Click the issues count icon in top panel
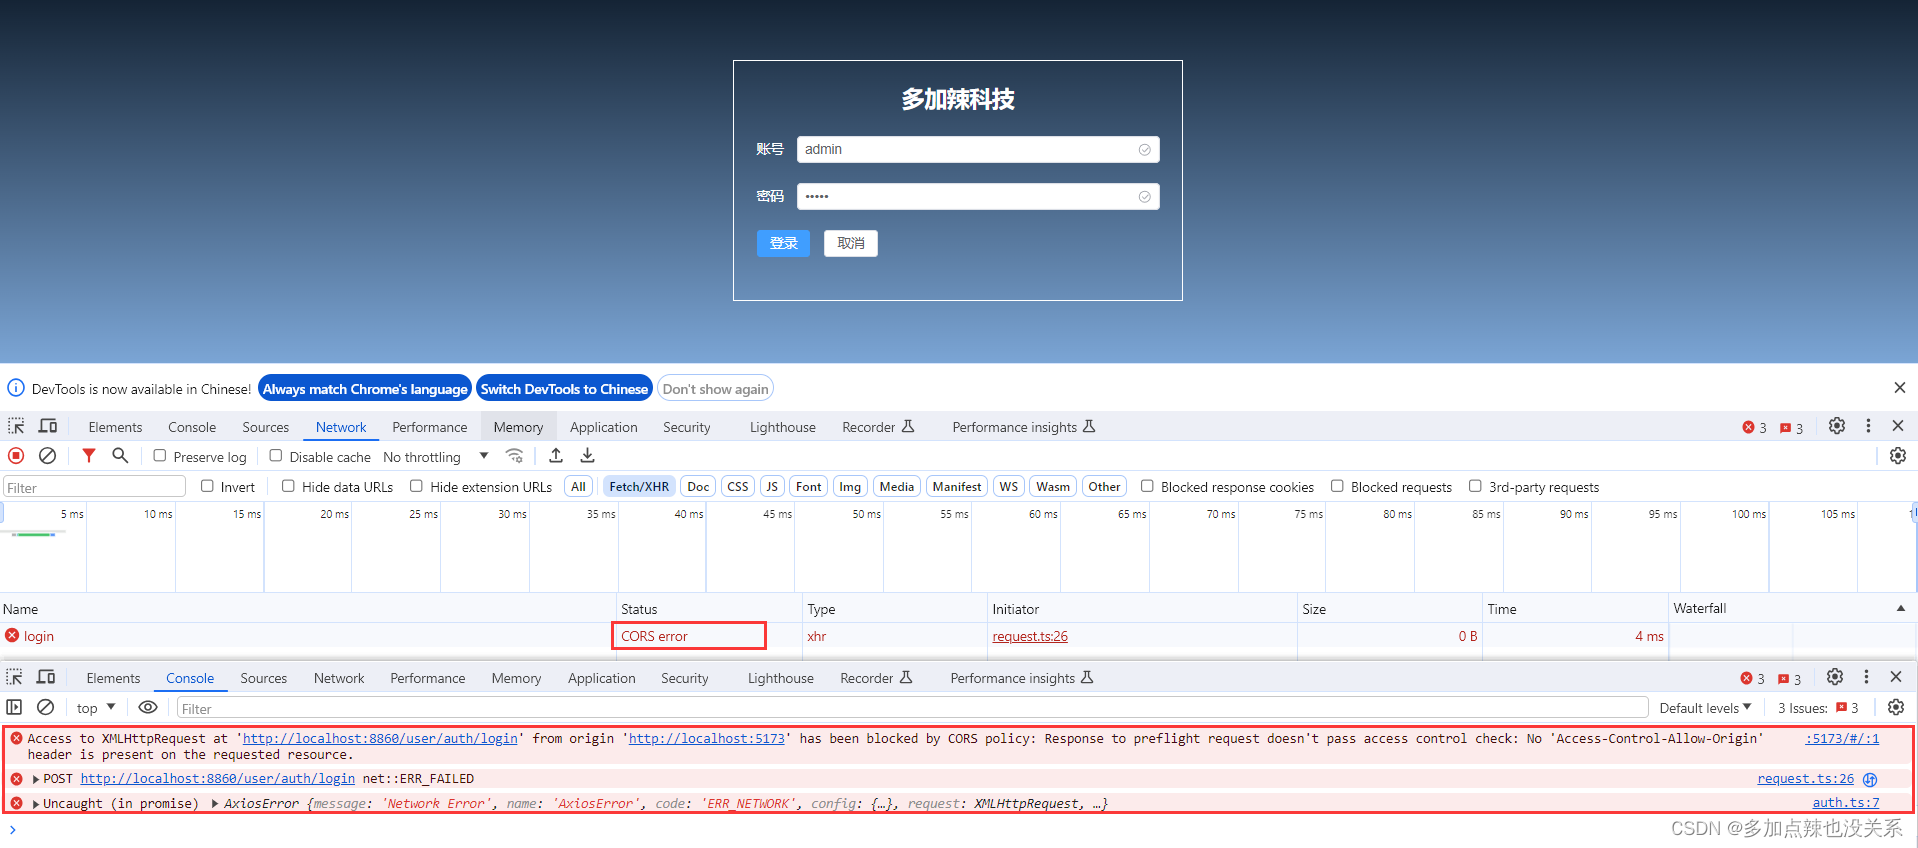The image size is (1918, 848). coord(1791,427)
